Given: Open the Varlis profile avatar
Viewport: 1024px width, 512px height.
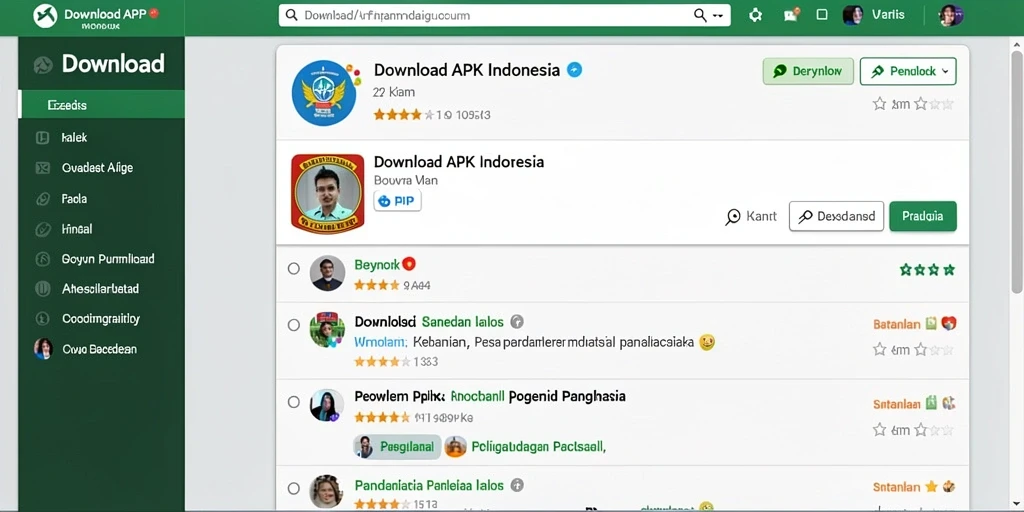Looking at the screenshot, I should pos(853,15).
